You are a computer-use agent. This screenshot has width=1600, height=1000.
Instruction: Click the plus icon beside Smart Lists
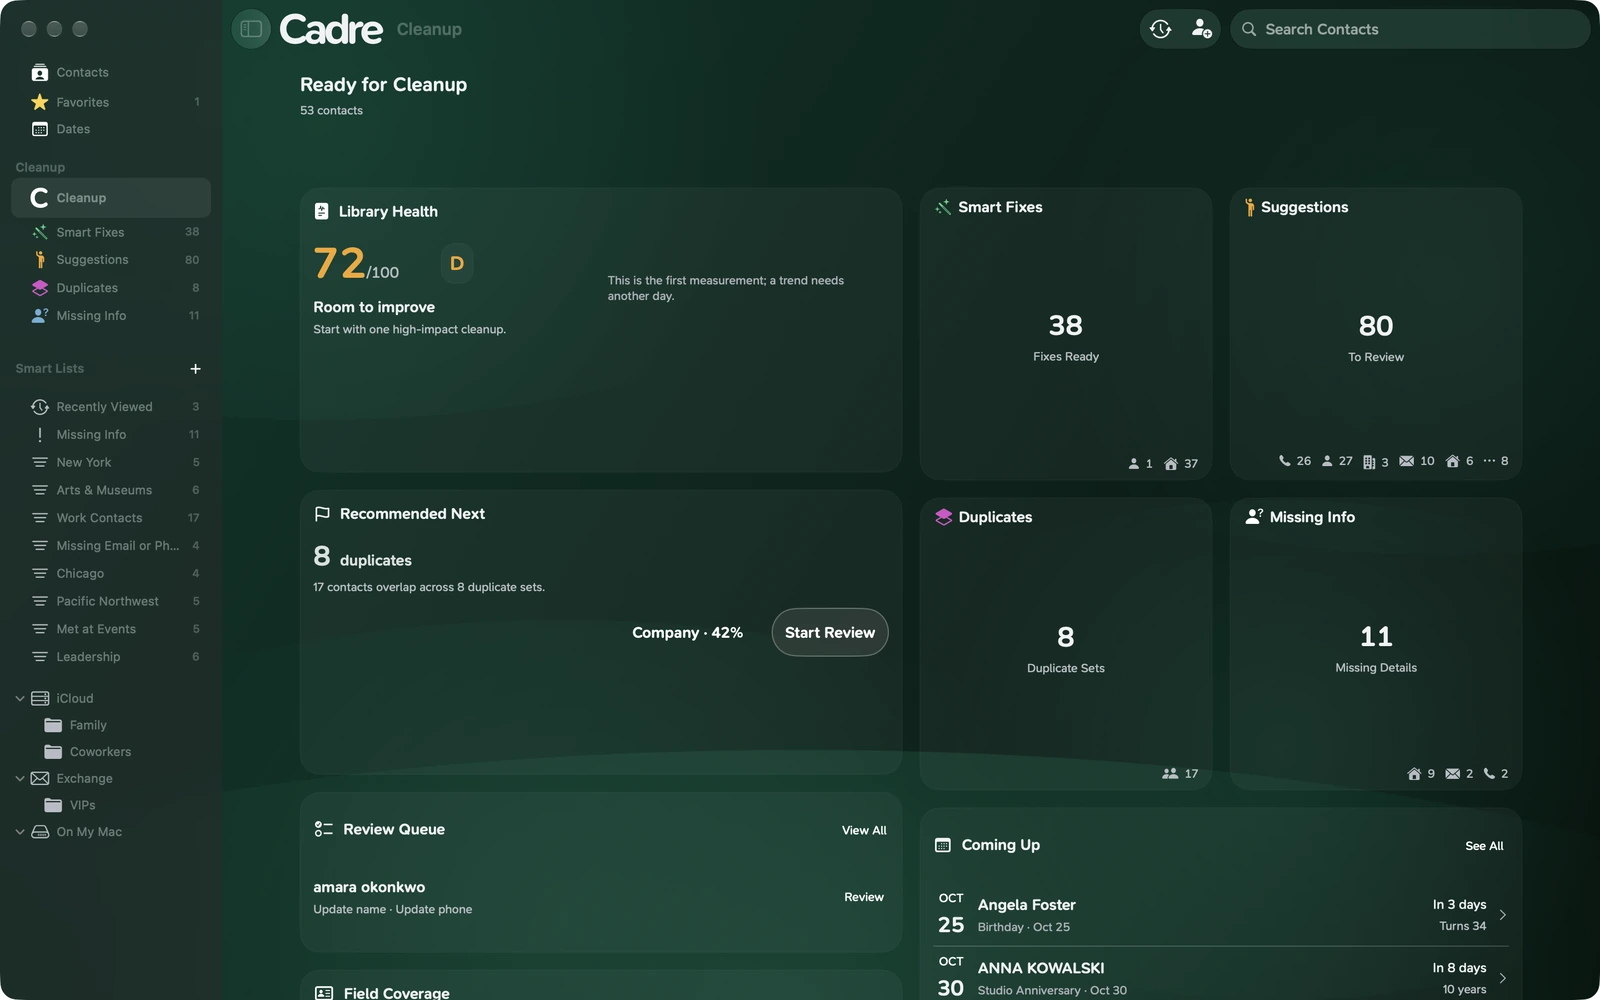tap(195, 369)
